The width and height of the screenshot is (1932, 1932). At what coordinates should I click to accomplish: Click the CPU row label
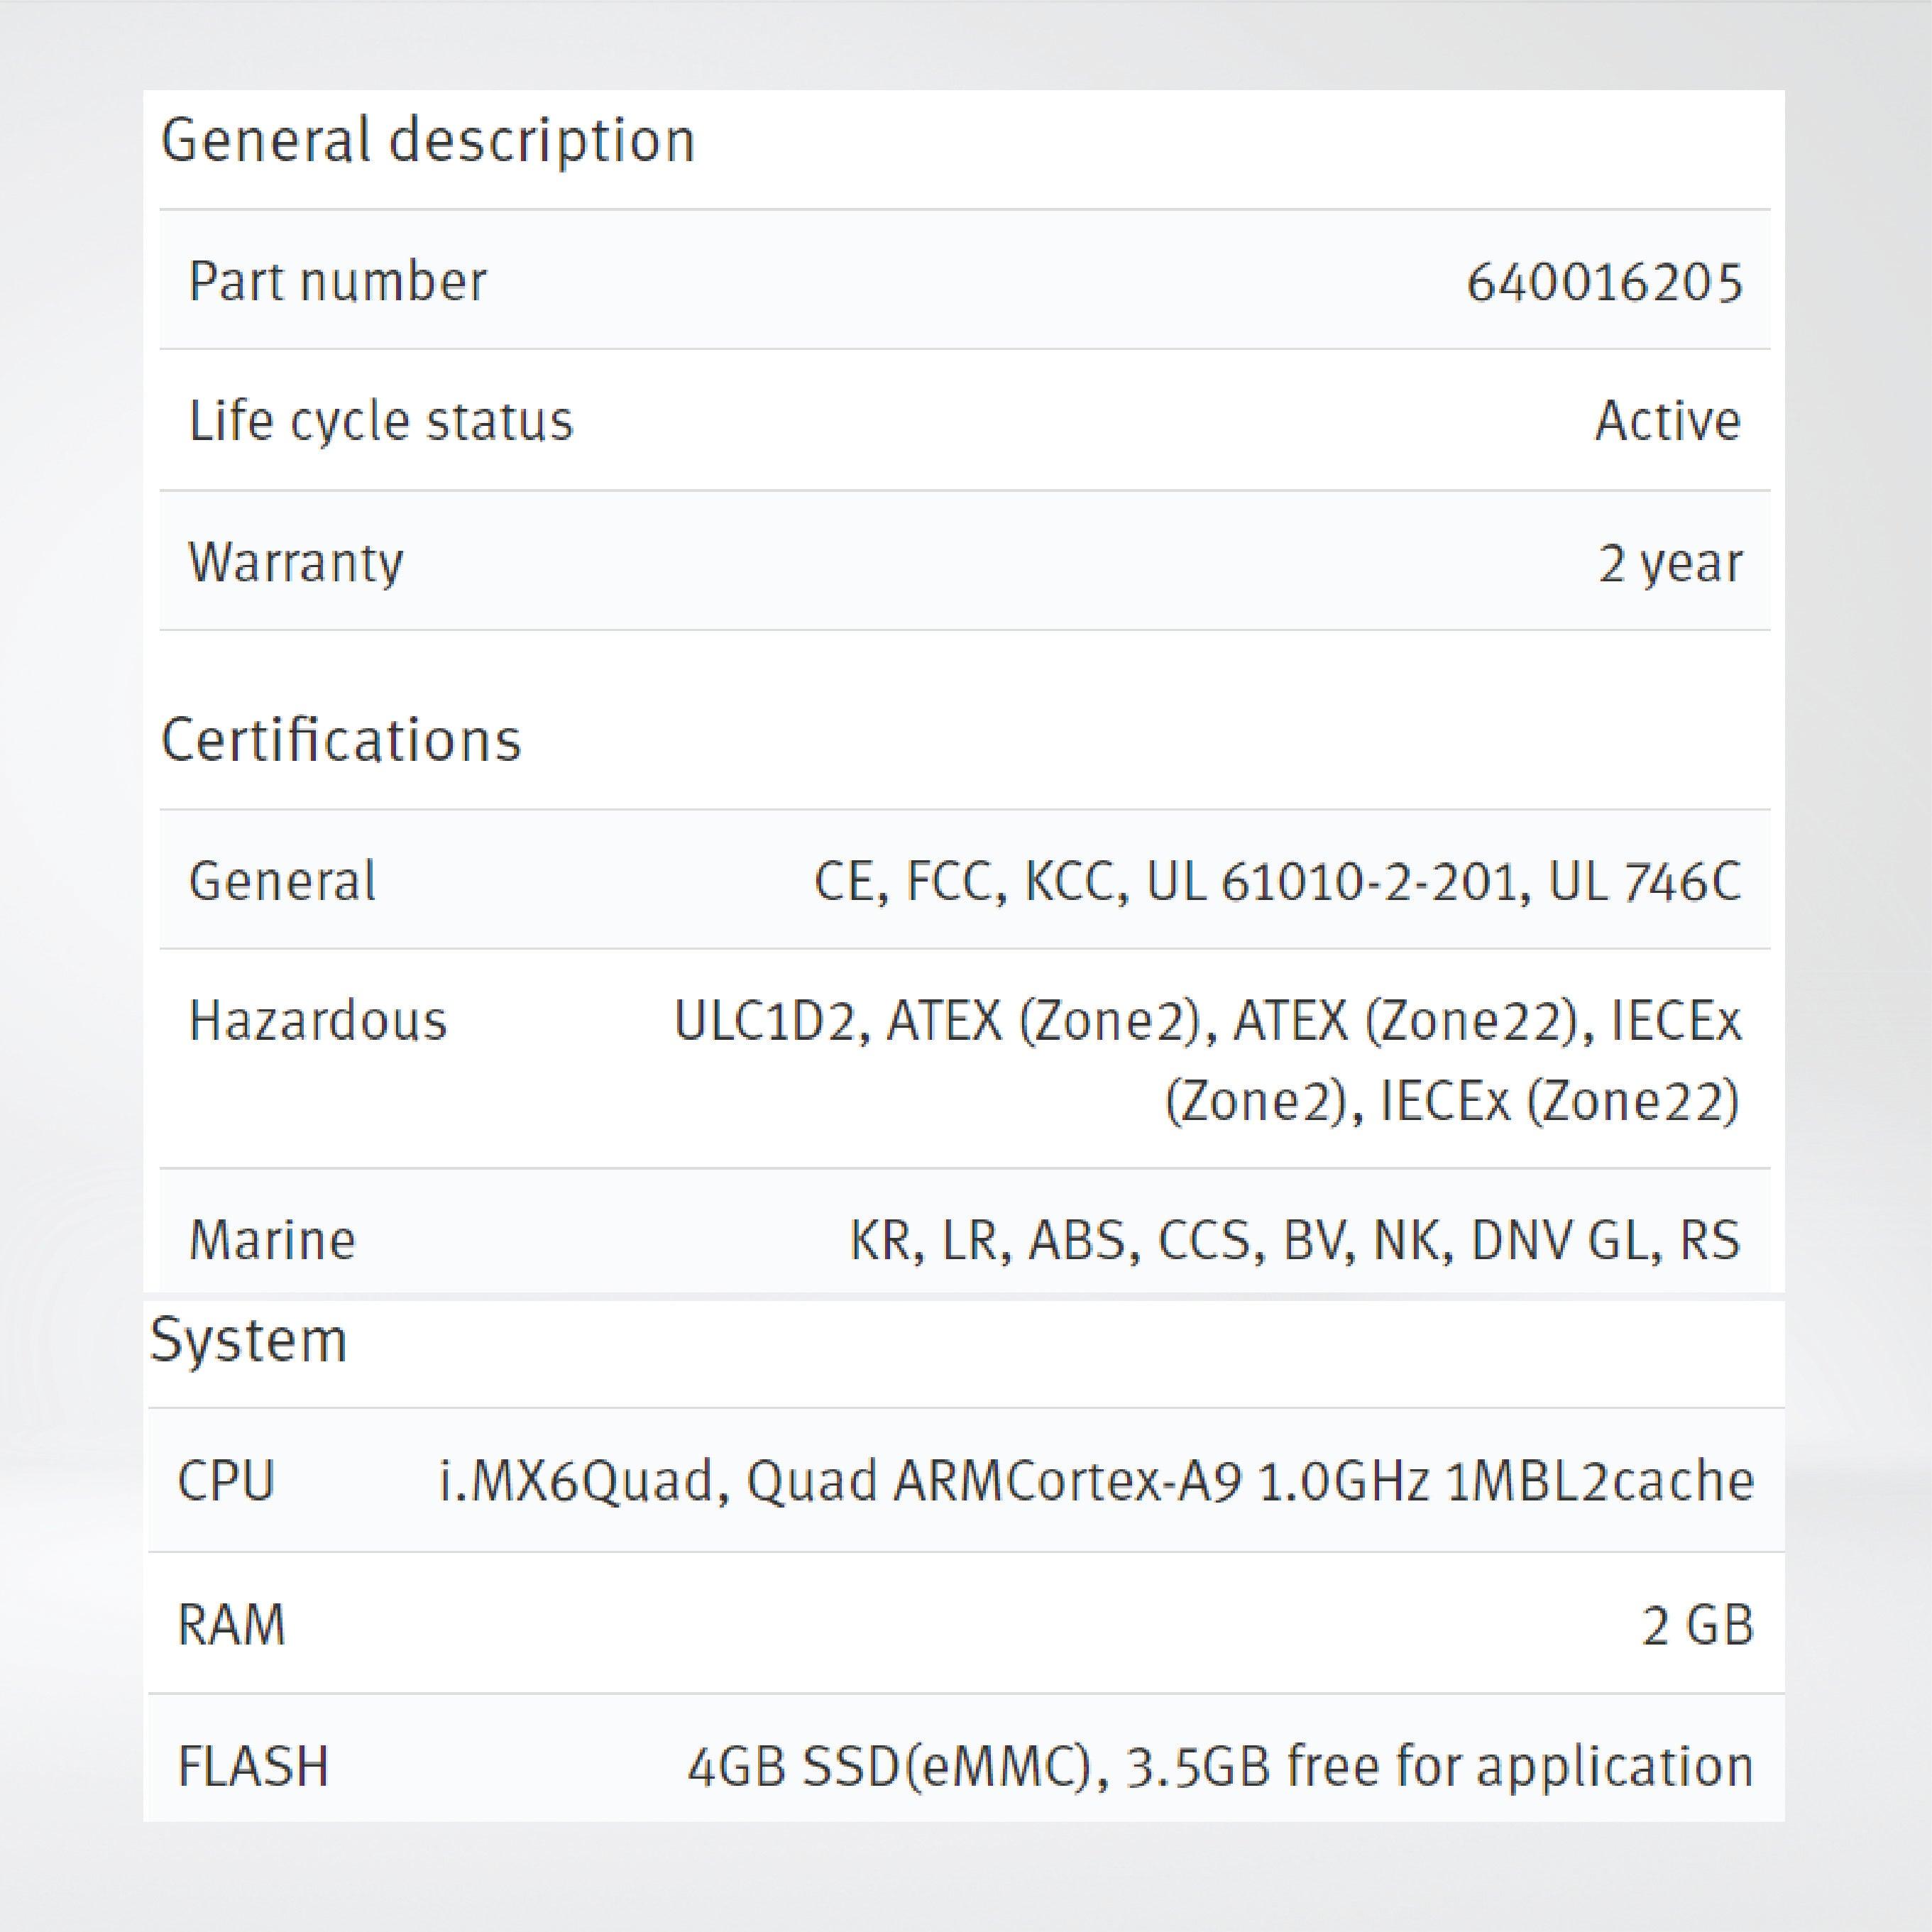226,1481
